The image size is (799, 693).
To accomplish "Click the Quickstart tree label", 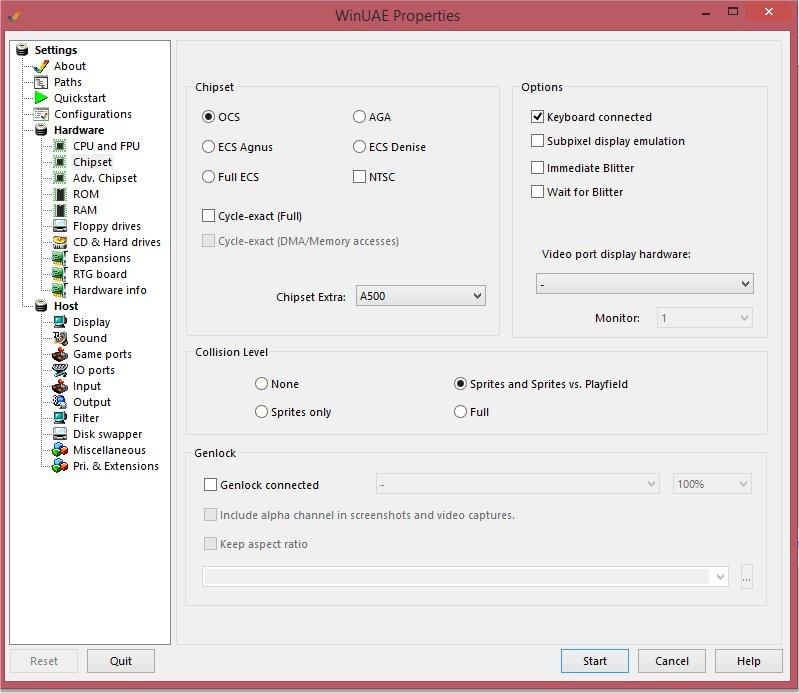I will tap(80, 98).
